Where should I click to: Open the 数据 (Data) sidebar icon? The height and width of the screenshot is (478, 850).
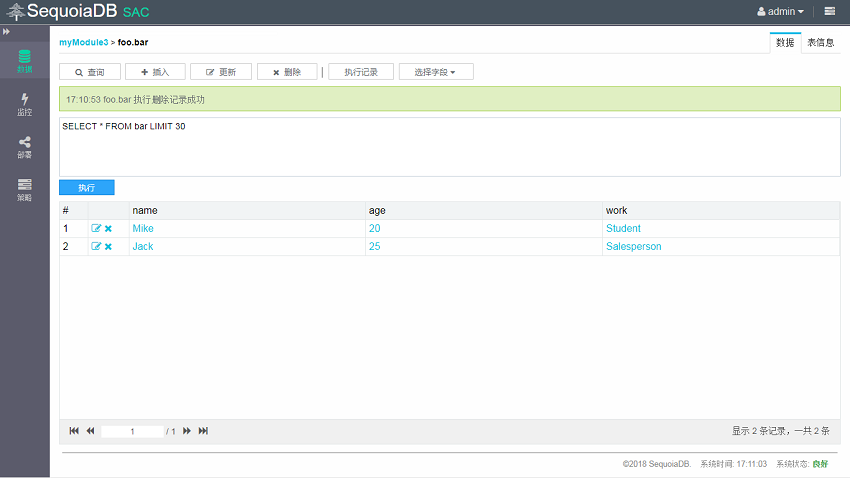tap(24, 61)
